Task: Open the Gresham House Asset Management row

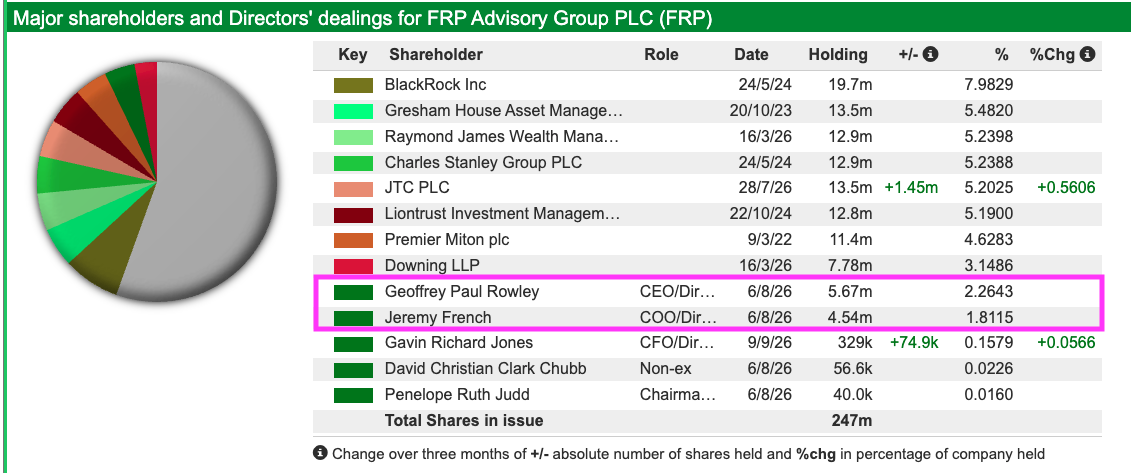Action: pos(707,111)
